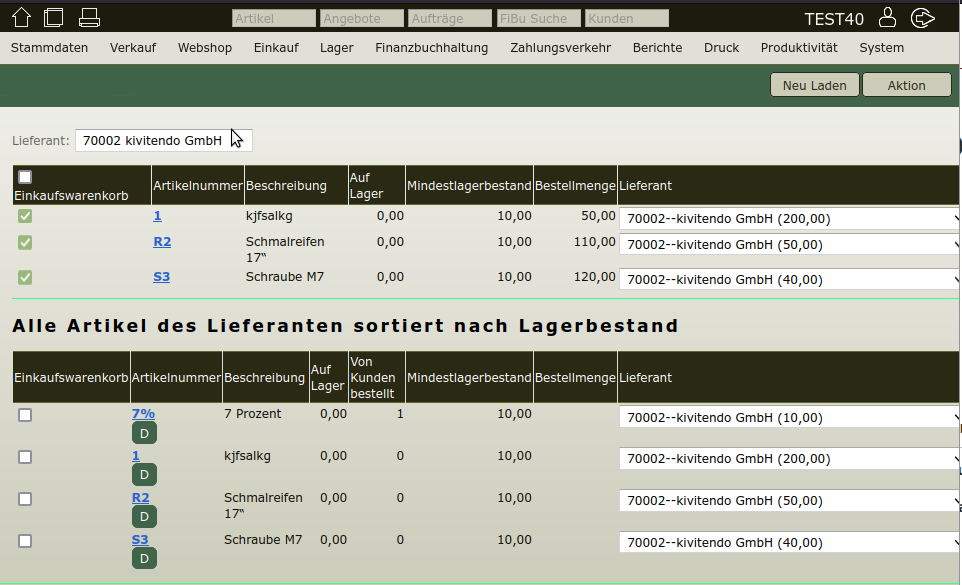Click the D badge under article R2
The image size is (962, 585).
[144, 516]
